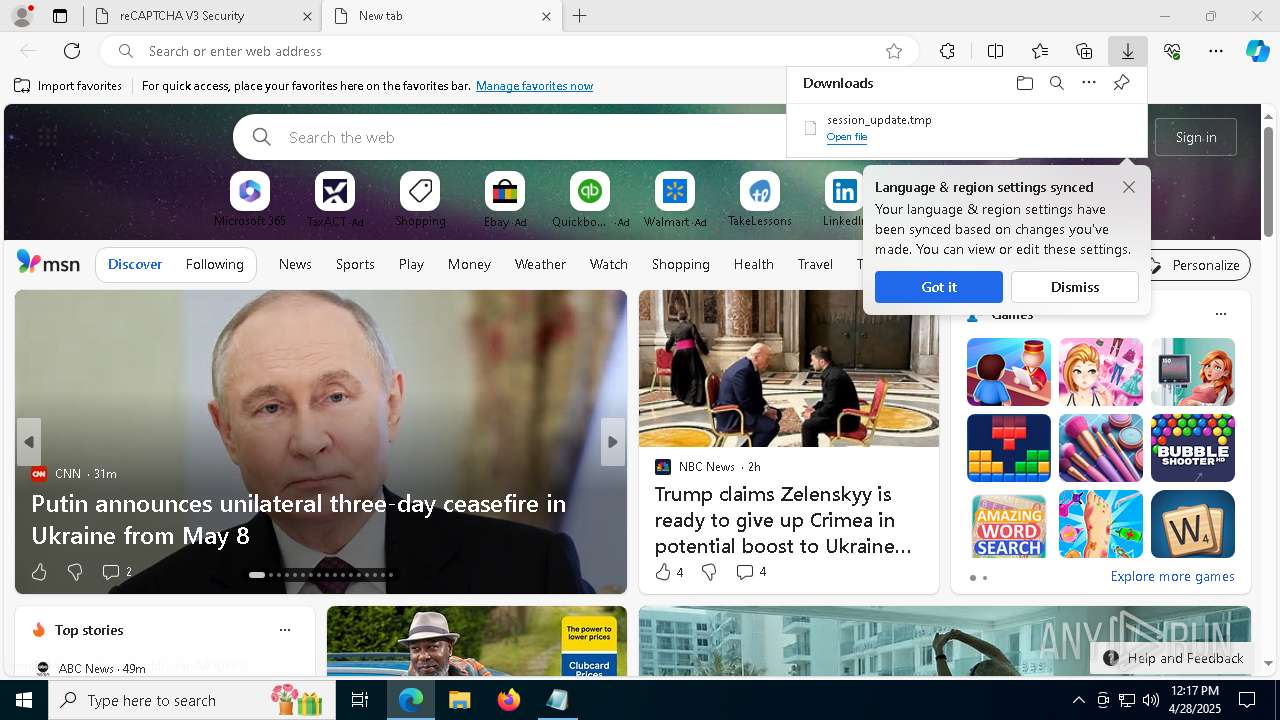This screenshot has height=720, width=1280.
Task: Open Watch category in MSN nav
Action: pos(609,264)
